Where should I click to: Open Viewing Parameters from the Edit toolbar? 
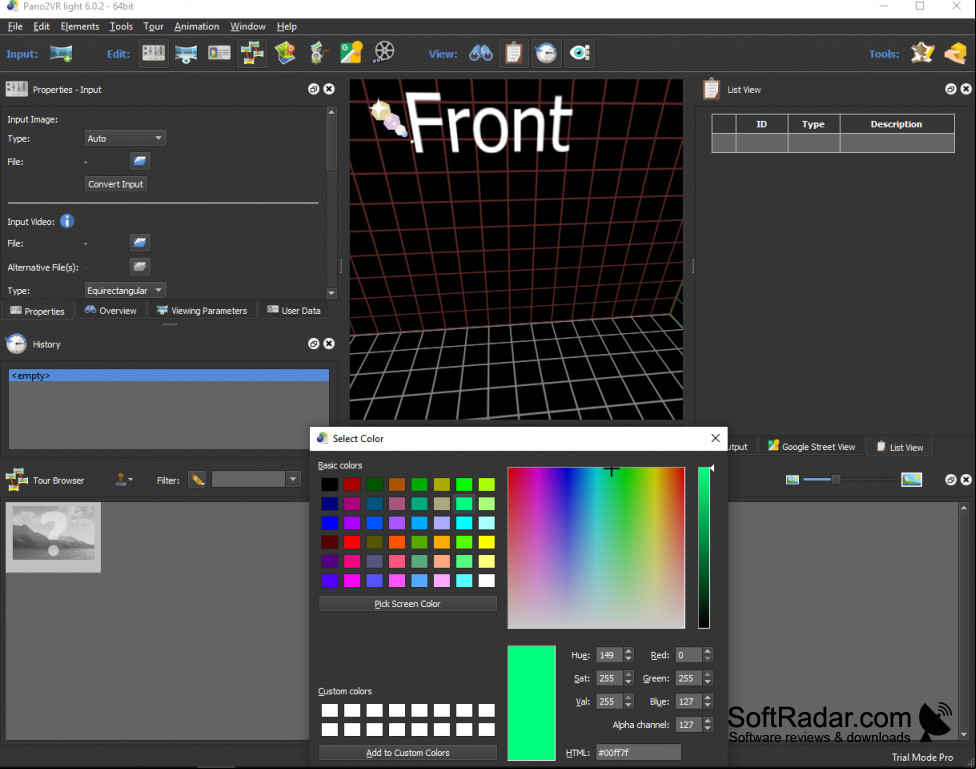pos(186,54)
